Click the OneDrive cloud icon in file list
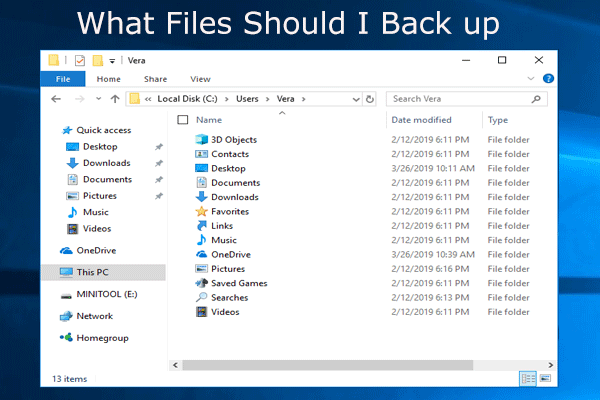The height and width of the screenshot is (400, 600). point(201,254)
